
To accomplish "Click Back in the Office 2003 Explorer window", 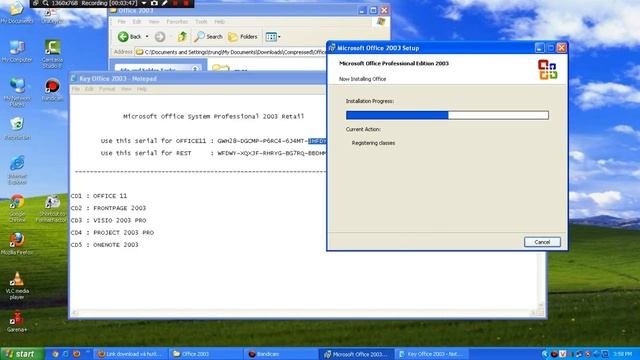I will coord(129,37).
